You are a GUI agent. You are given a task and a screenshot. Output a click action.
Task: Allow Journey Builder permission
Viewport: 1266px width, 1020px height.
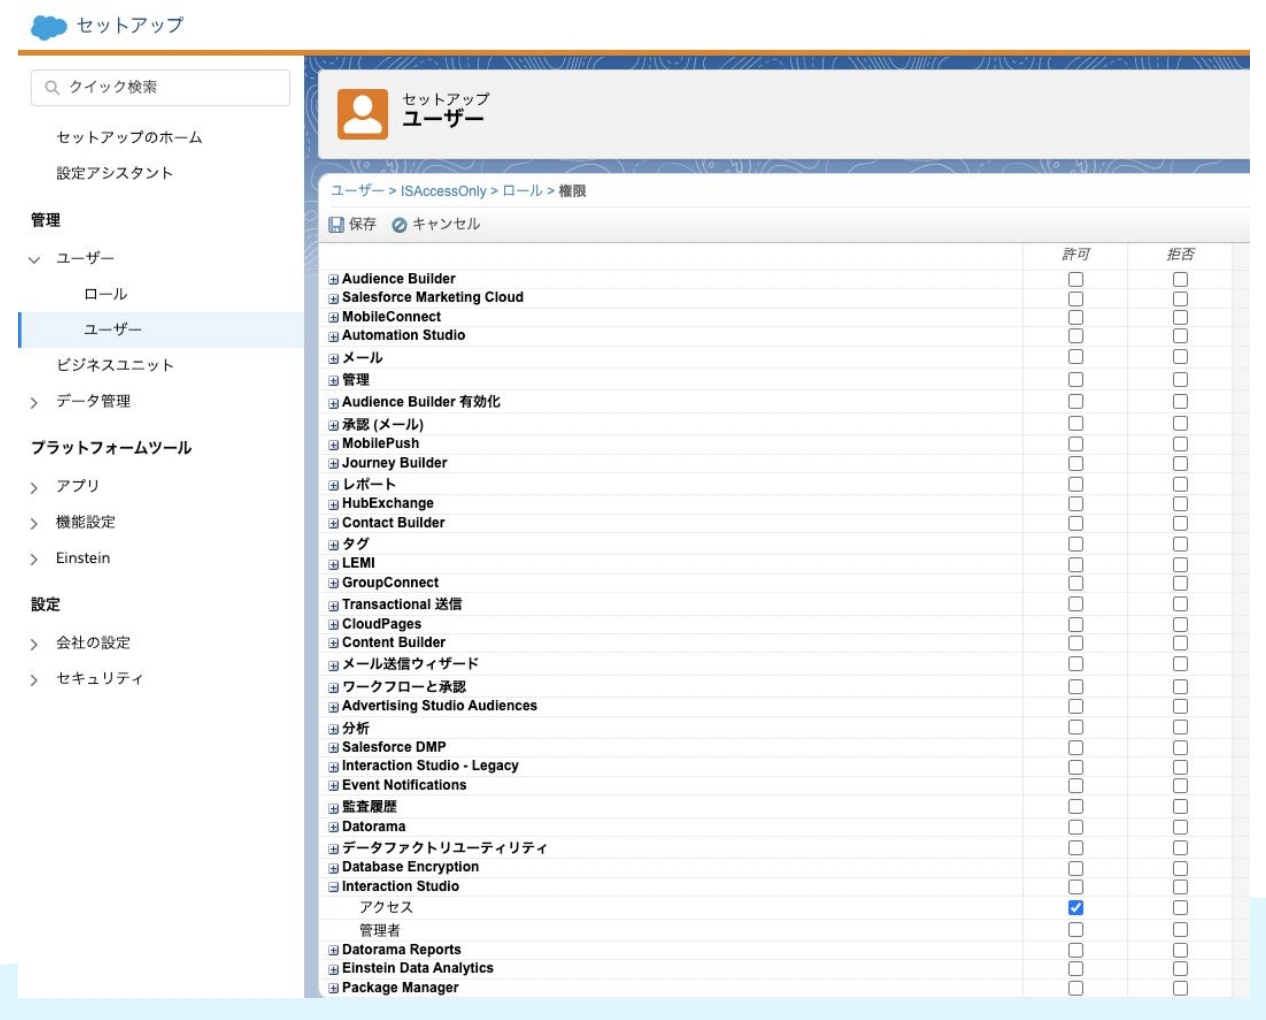click(1076, 464)
